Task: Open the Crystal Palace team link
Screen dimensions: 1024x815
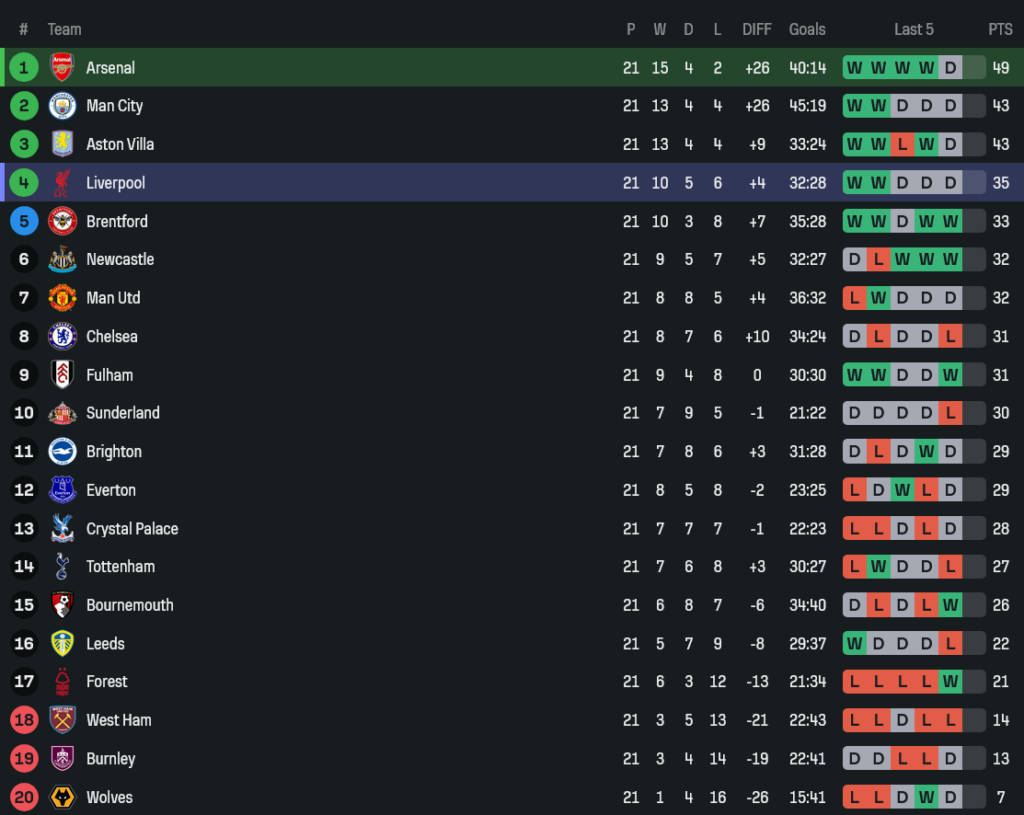Action: pos(132,529)
